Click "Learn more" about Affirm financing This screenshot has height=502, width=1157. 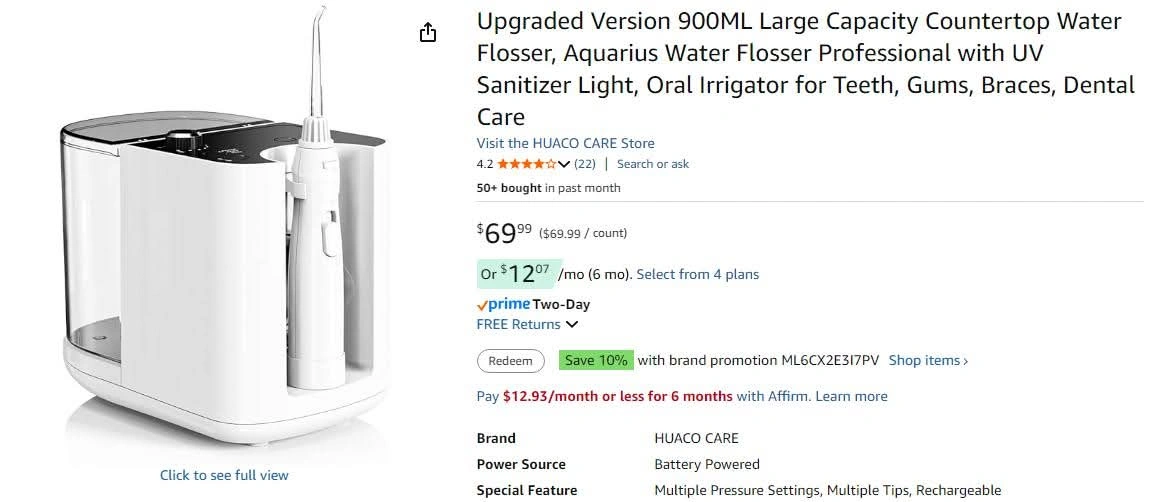point(851,396)
